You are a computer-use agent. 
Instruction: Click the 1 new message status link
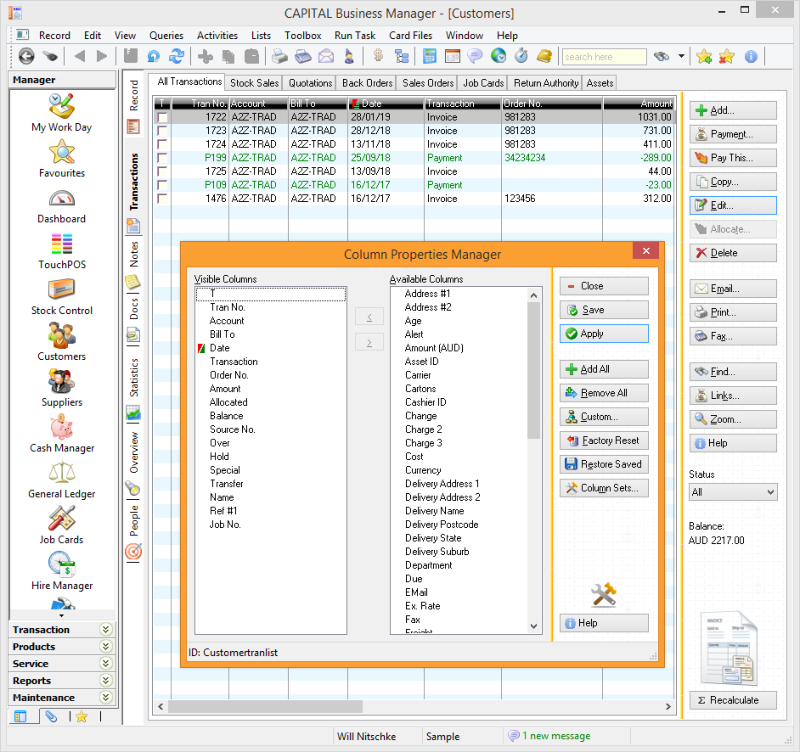click(x=556, y=736)
